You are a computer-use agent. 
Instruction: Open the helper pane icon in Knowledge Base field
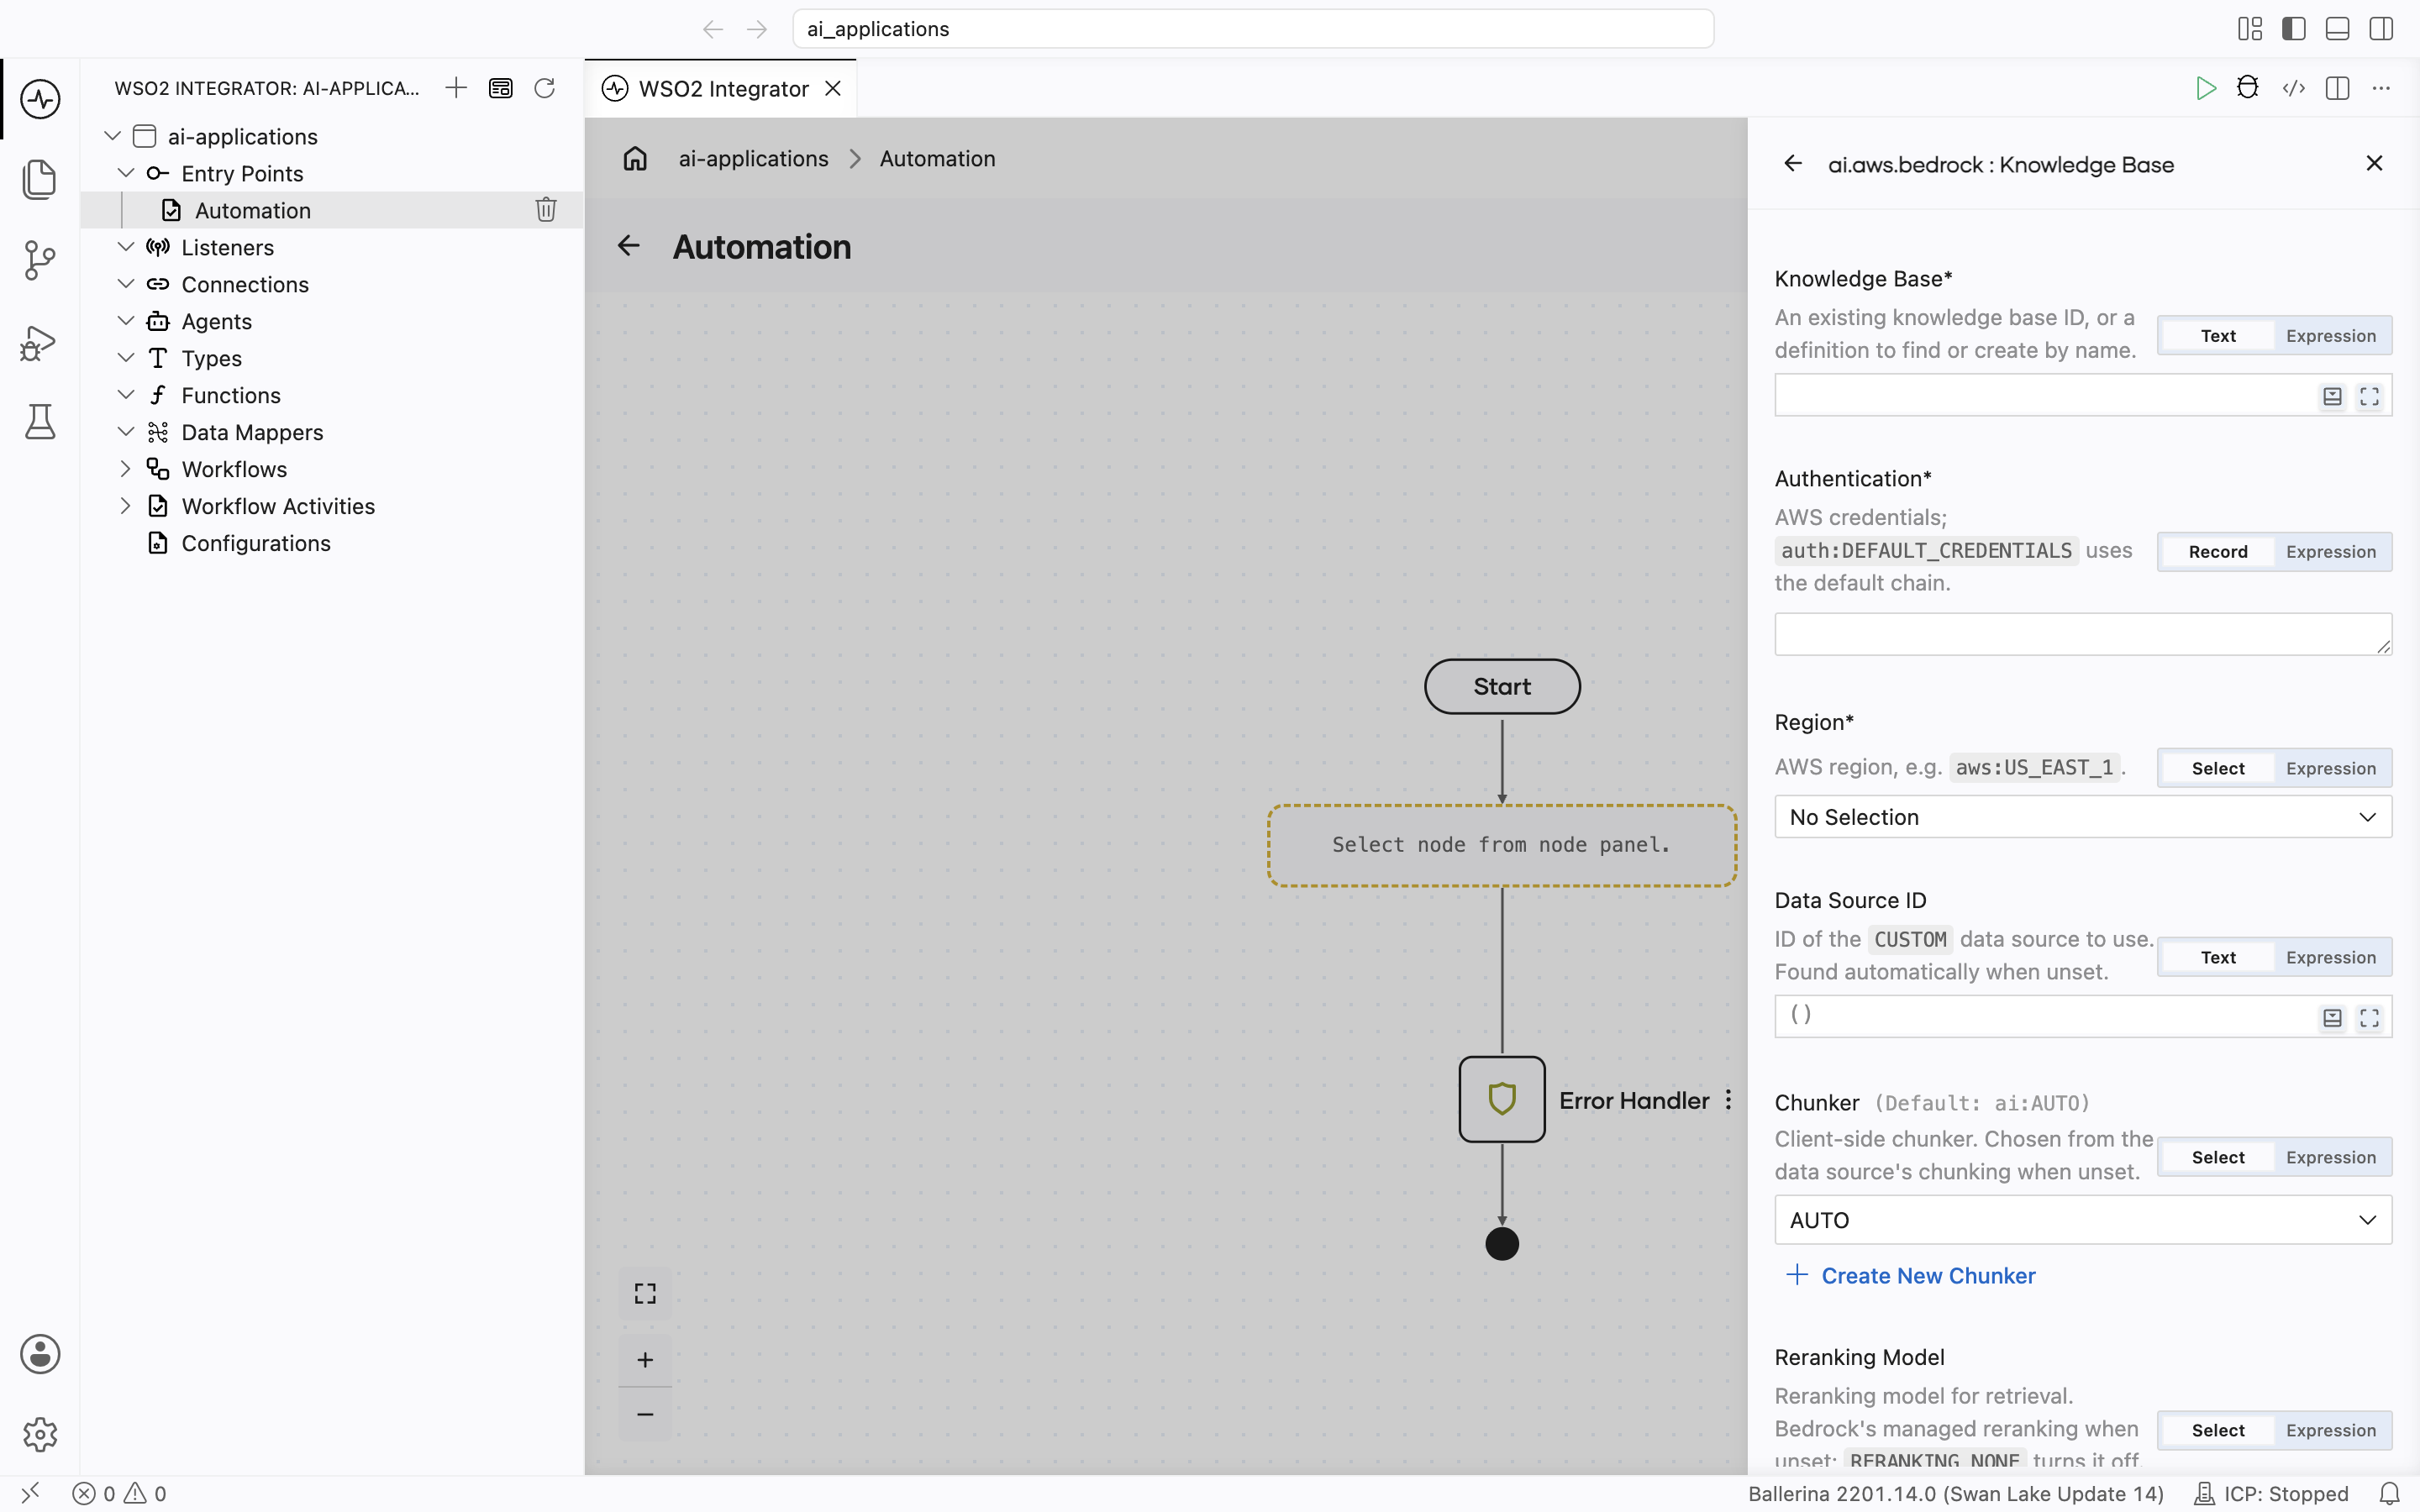[x=2332, y=397]
